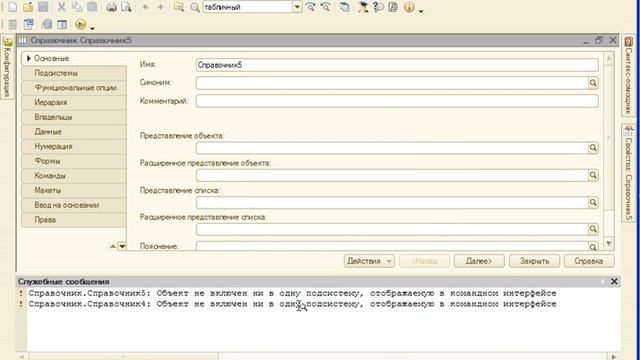
Task: Switch to the Макеты section
Action: pos(74,191)
